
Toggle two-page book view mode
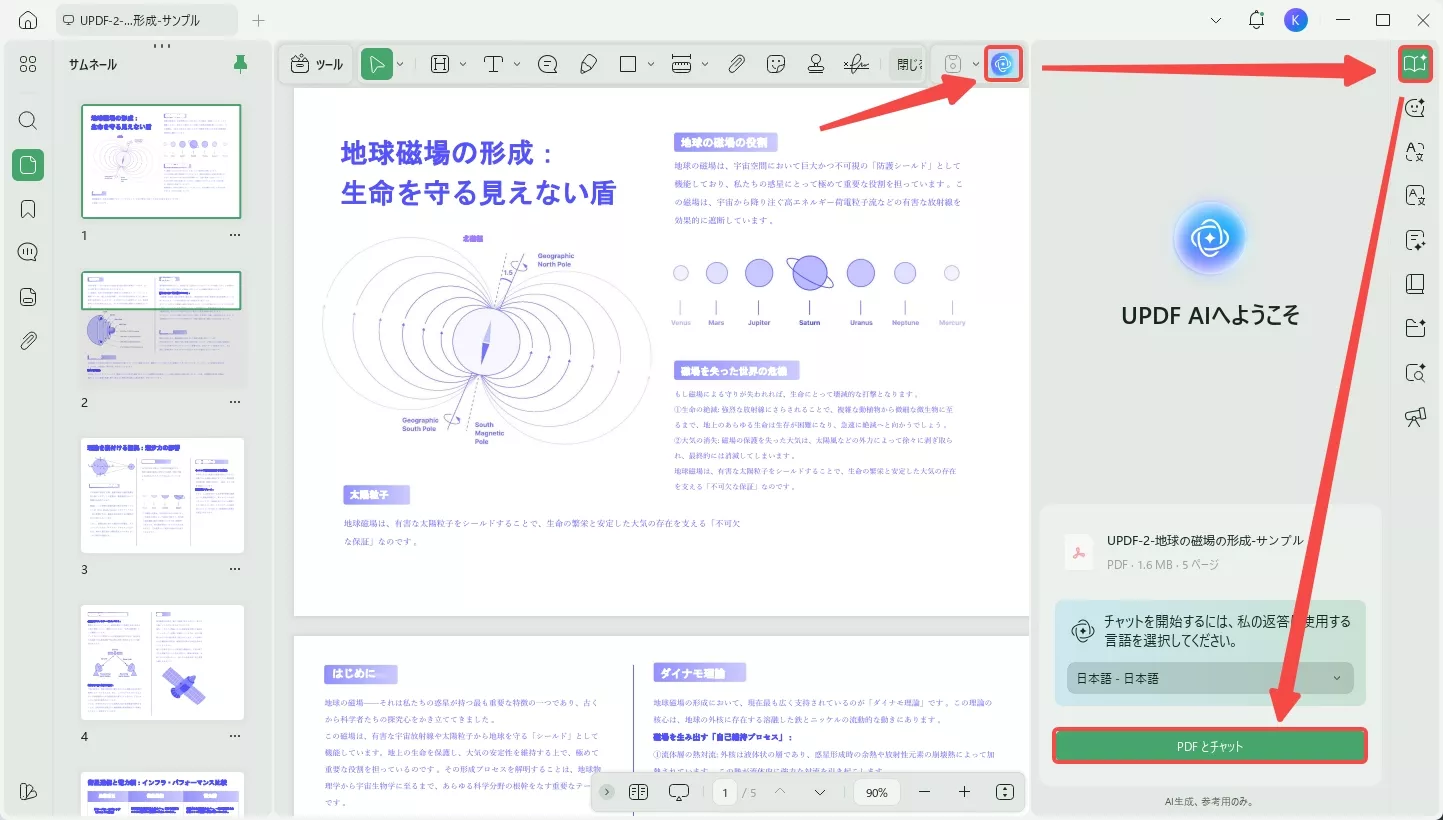click(x=638, y=791)
